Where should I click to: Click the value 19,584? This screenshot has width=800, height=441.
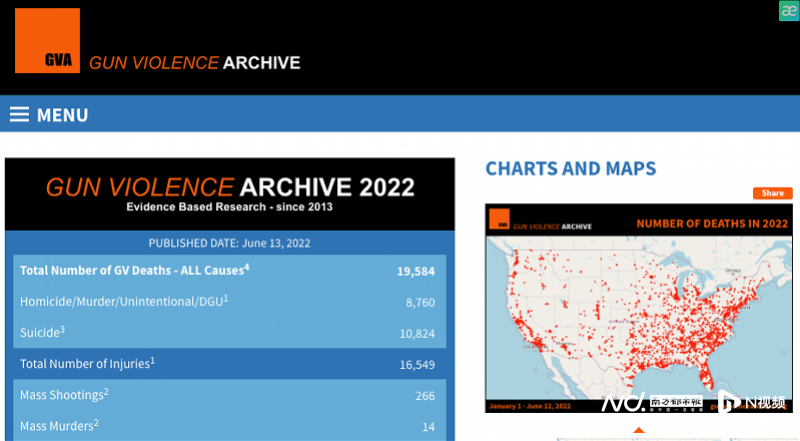(416, 272)
